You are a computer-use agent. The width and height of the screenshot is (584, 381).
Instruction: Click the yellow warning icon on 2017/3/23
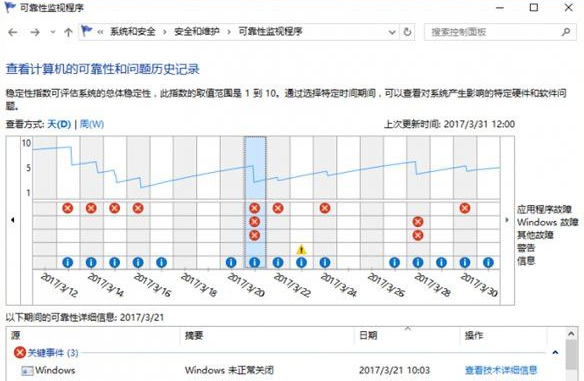[x=301, y=249]
